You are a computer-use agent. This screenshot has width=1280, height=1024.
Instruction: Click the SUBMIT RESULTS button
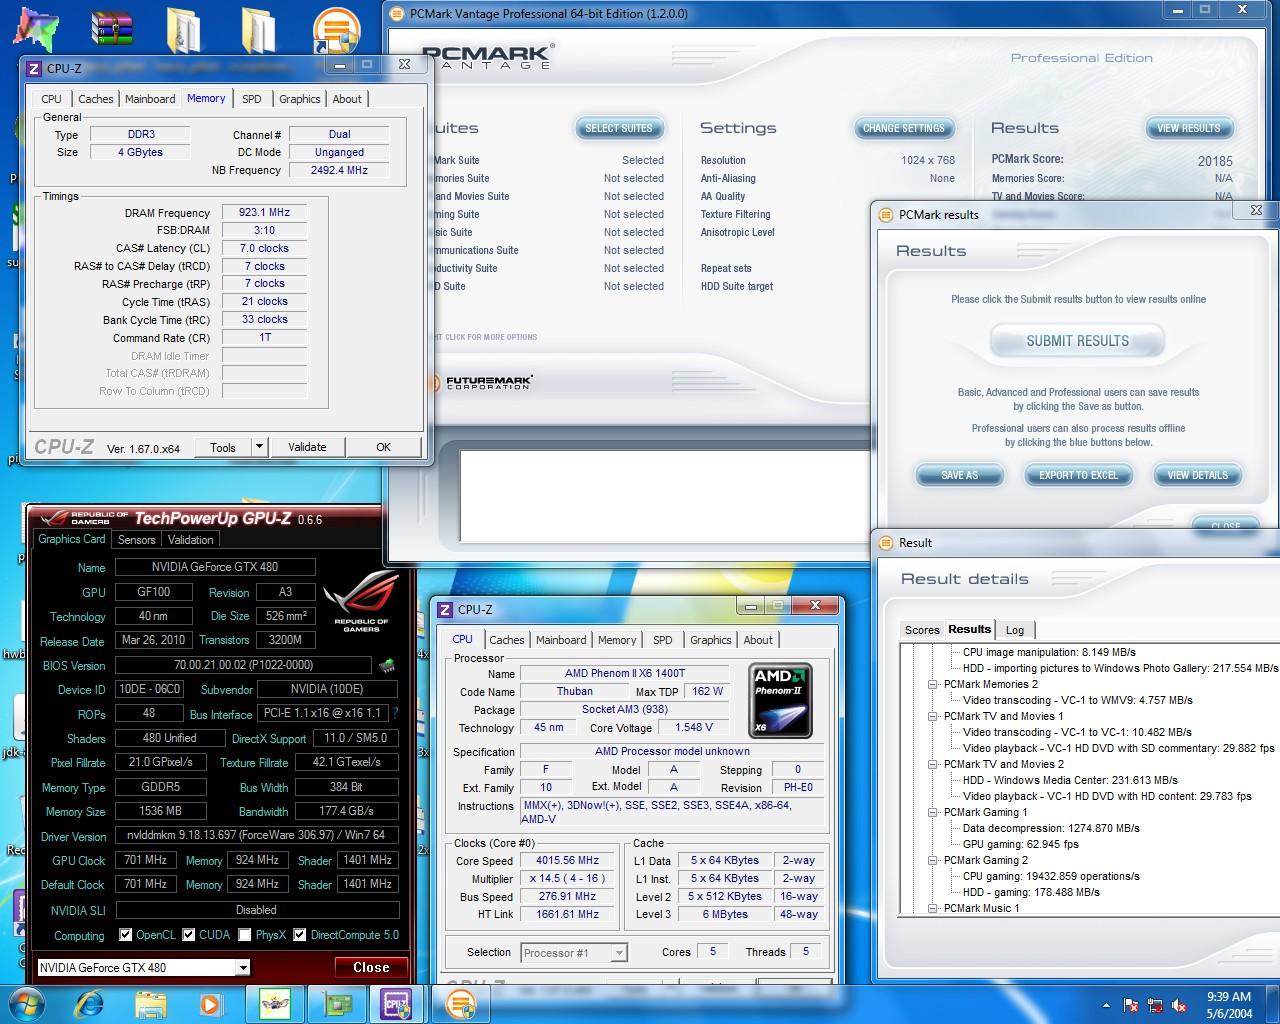[x=1077, y=341]
